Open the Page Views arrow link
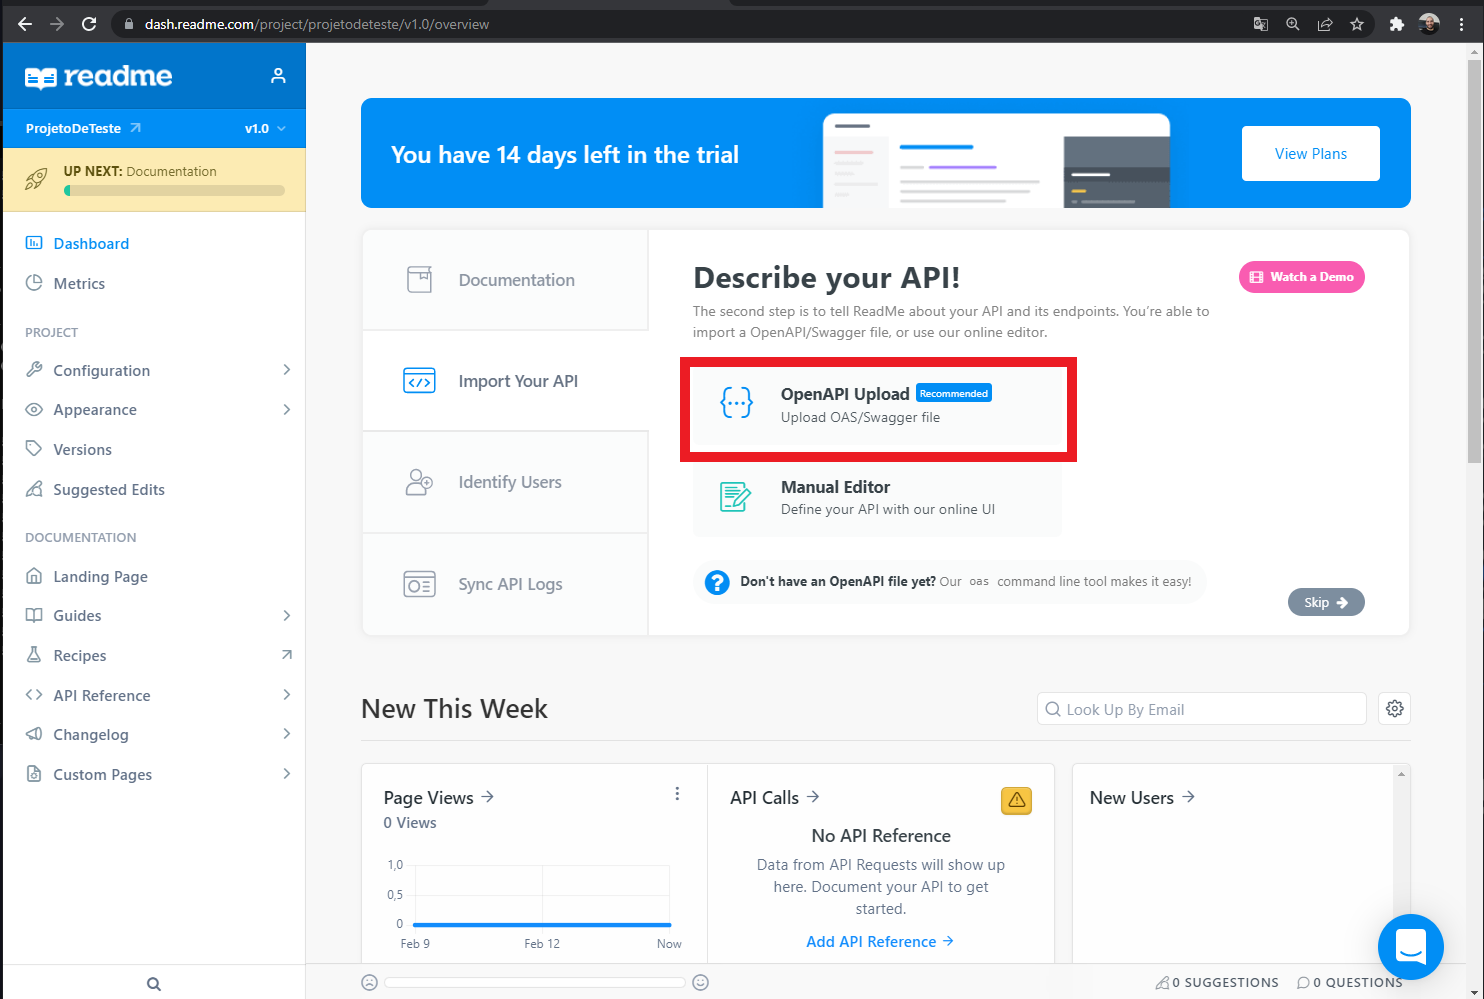 [x=488, y=797]
